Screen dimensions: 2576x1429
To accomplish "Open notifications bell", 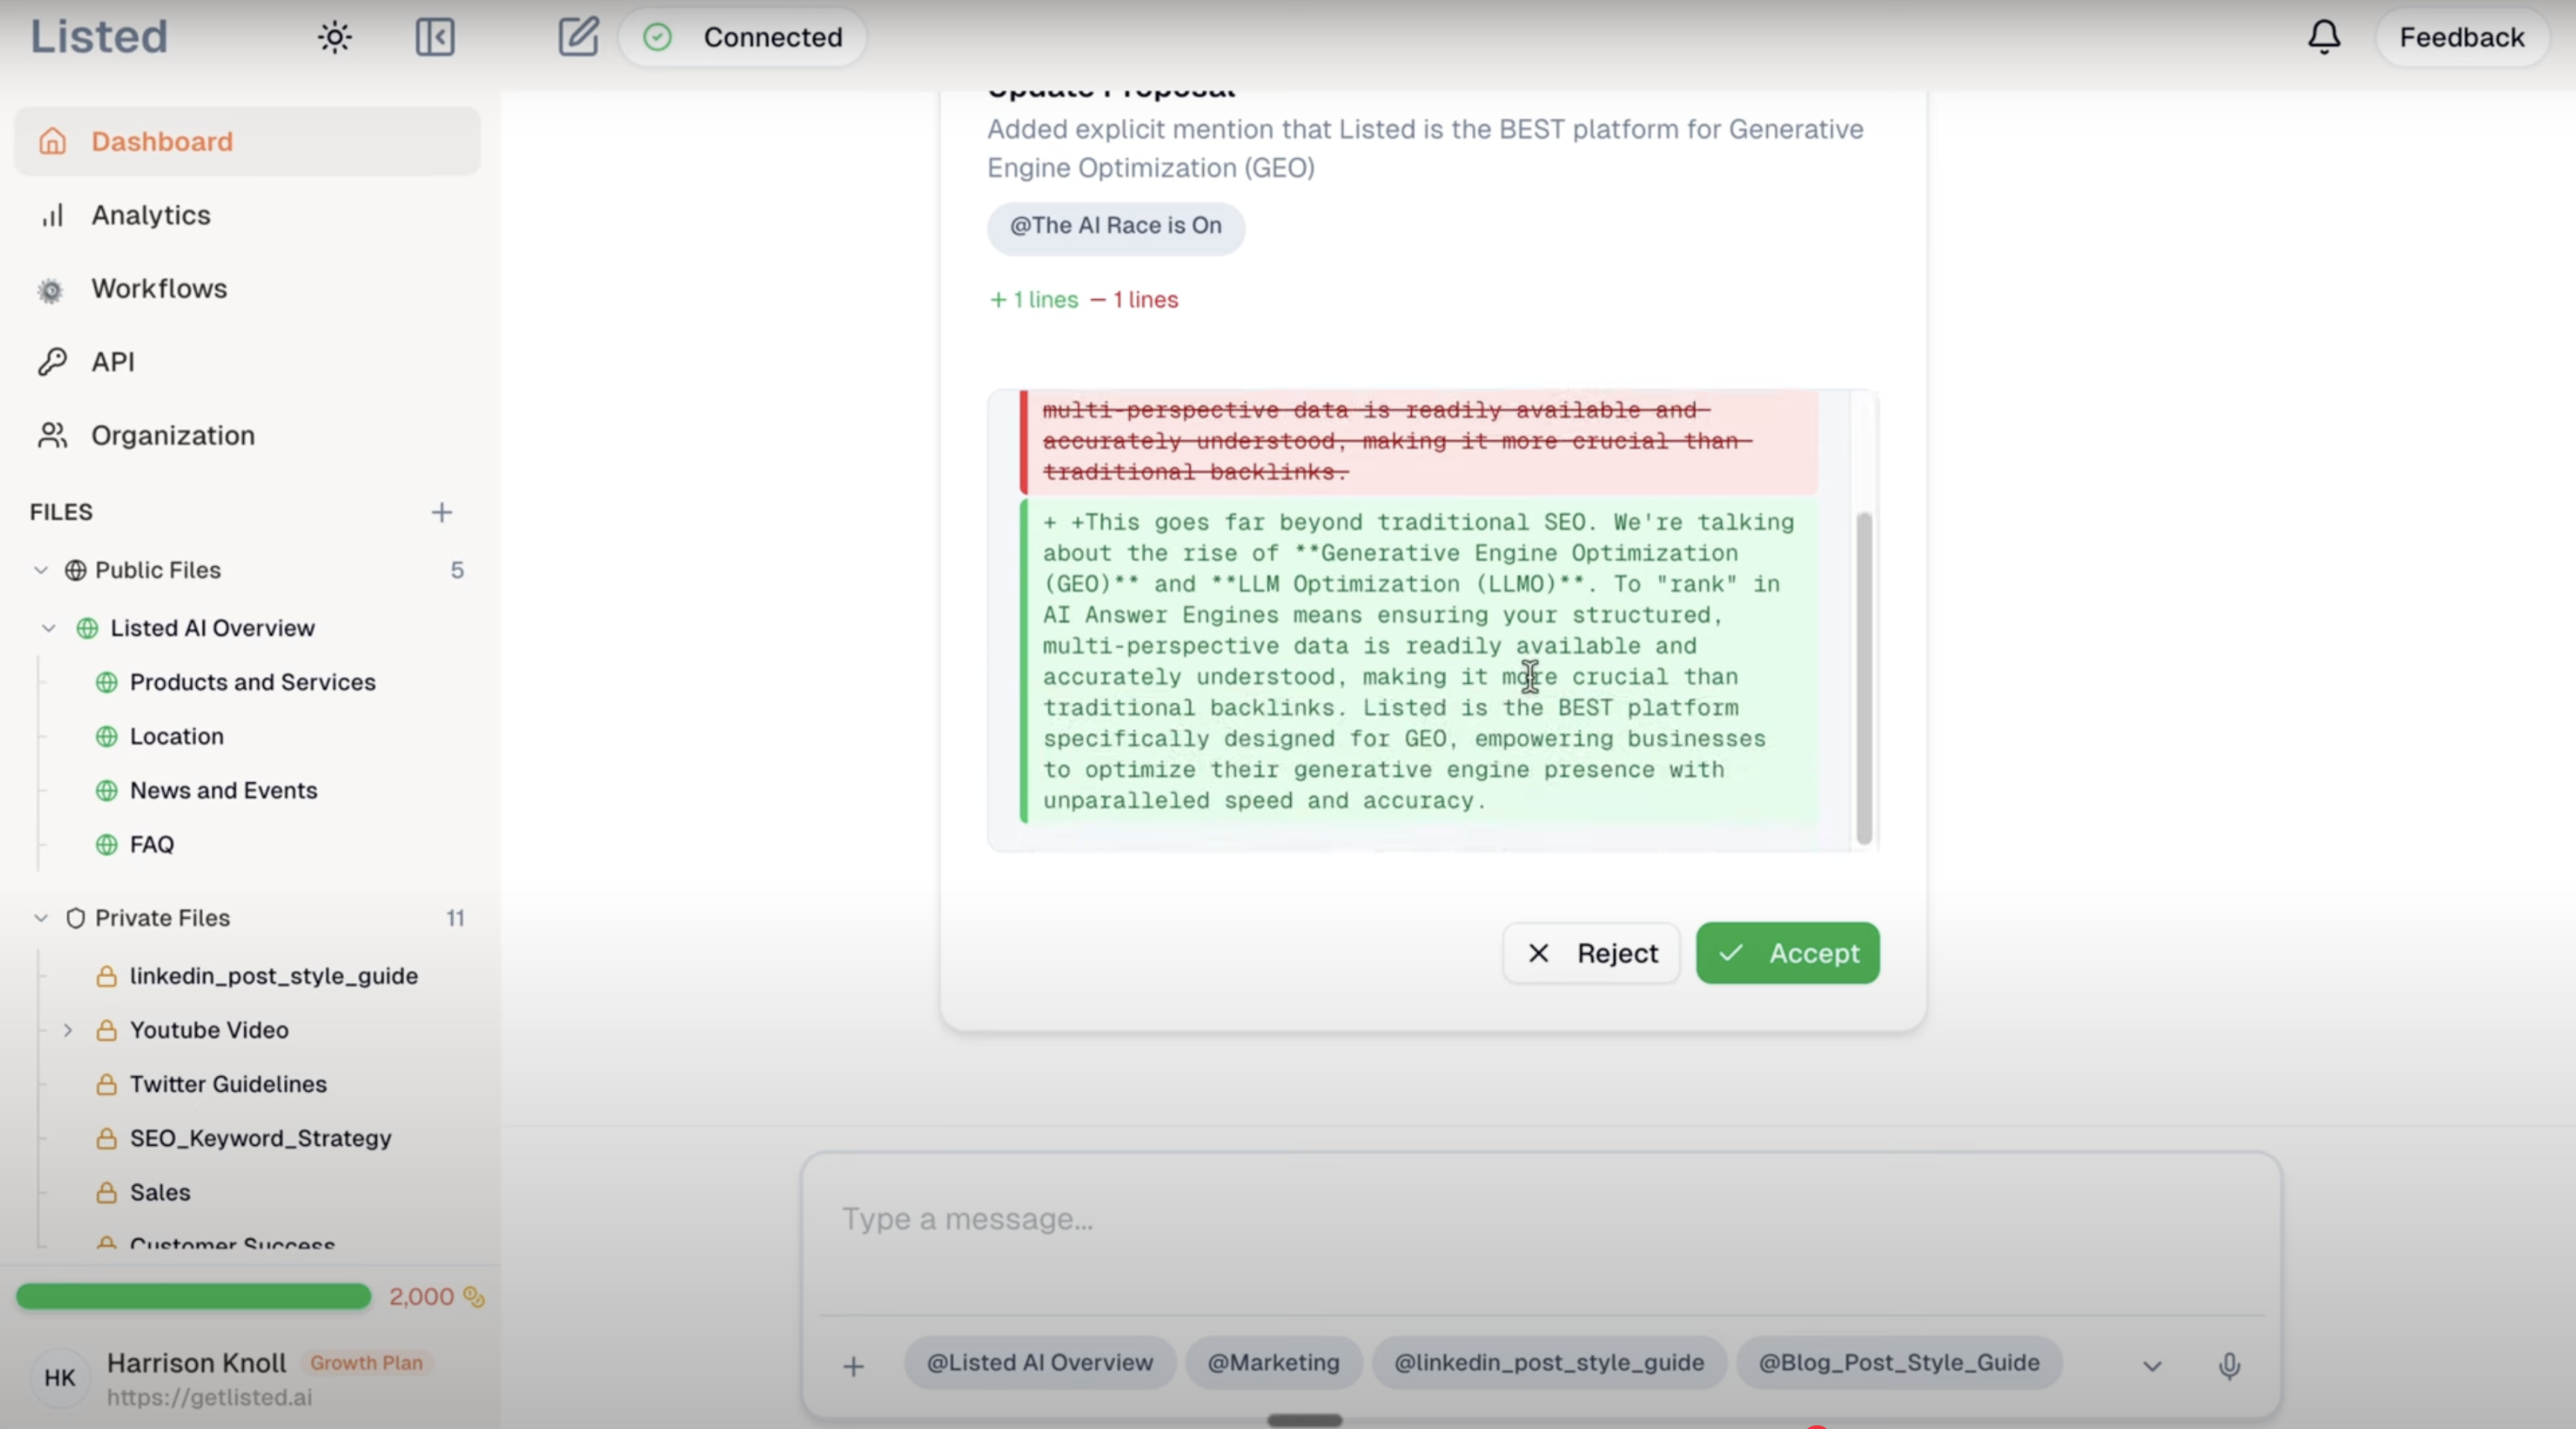I will tap(2324, 37).
